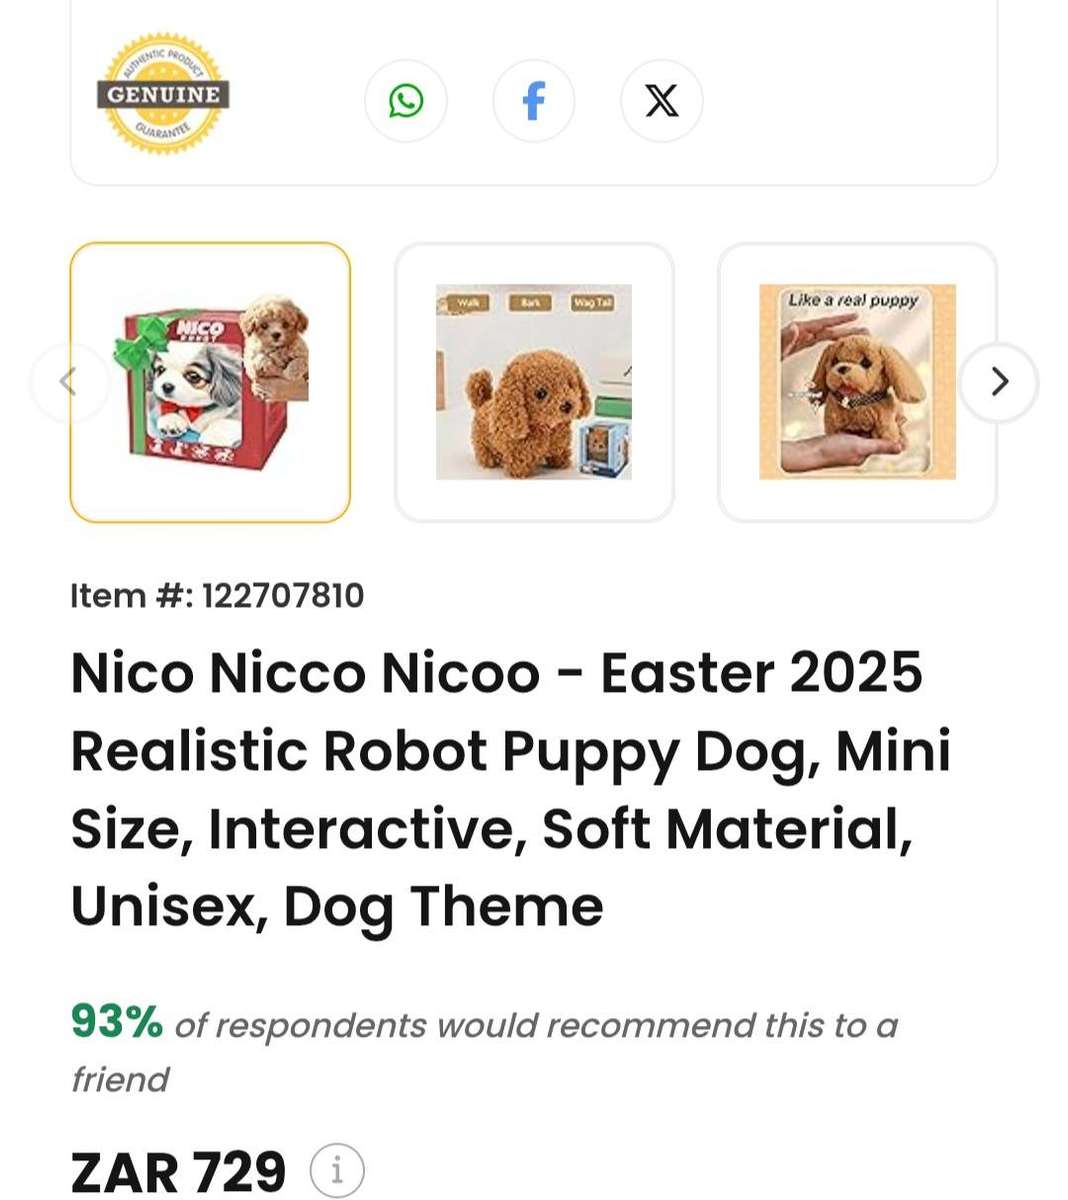Select the Nico gift box thumbnail
The height and width of the screenshot is (1200, 1068).
[x=209, y=380]
